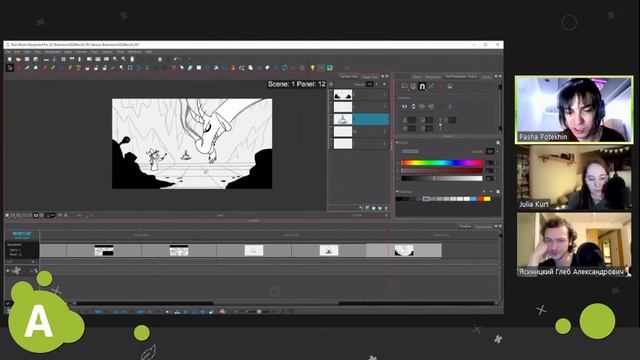Image resolution: width=640 pixels, height=360 pixels.
Task: Click the rainbow hue slider
Action: (x=442, y=163)
